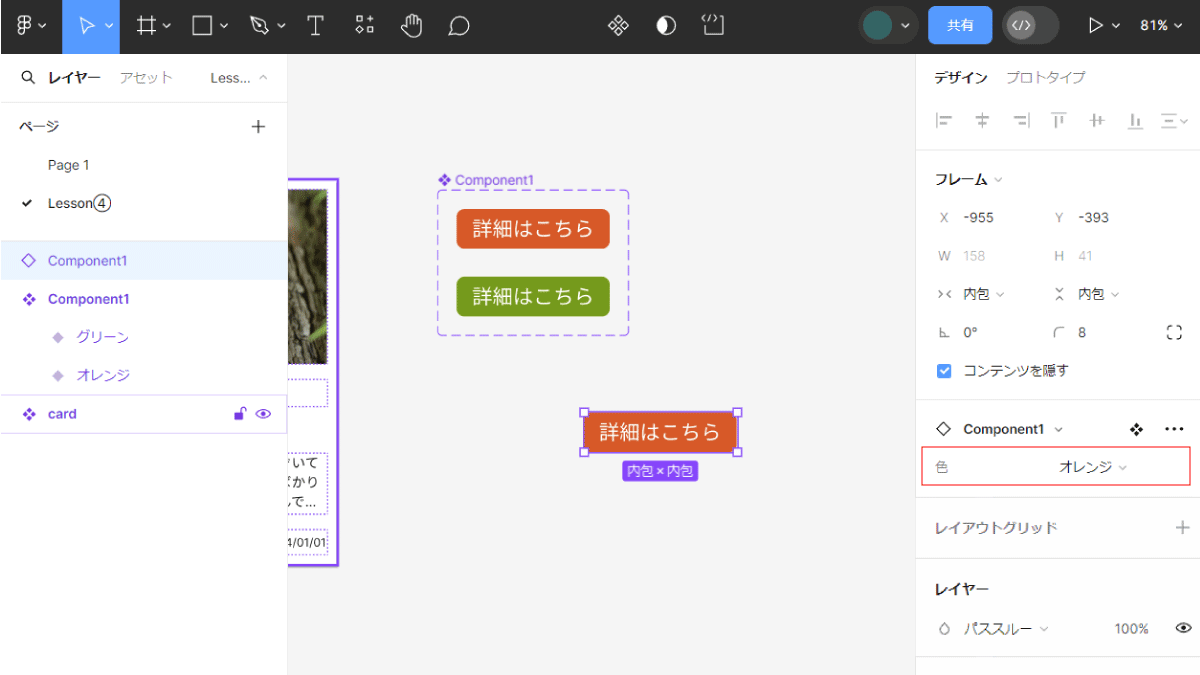The width and height of the screenshot is (1200, 675).
Task: Click the align horizontal centers icon
Action: pyautogui.click(x=982, y=121)
